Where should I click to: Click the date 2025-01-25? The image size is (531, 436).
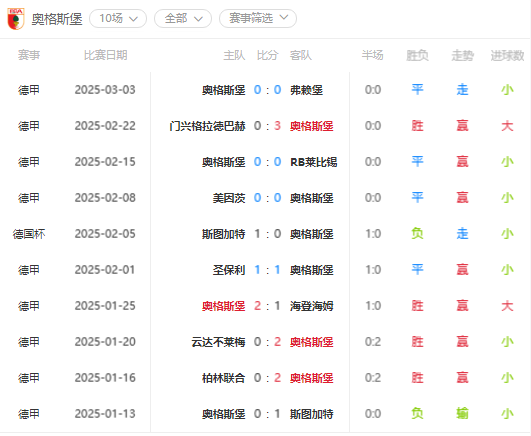point(105,306)
